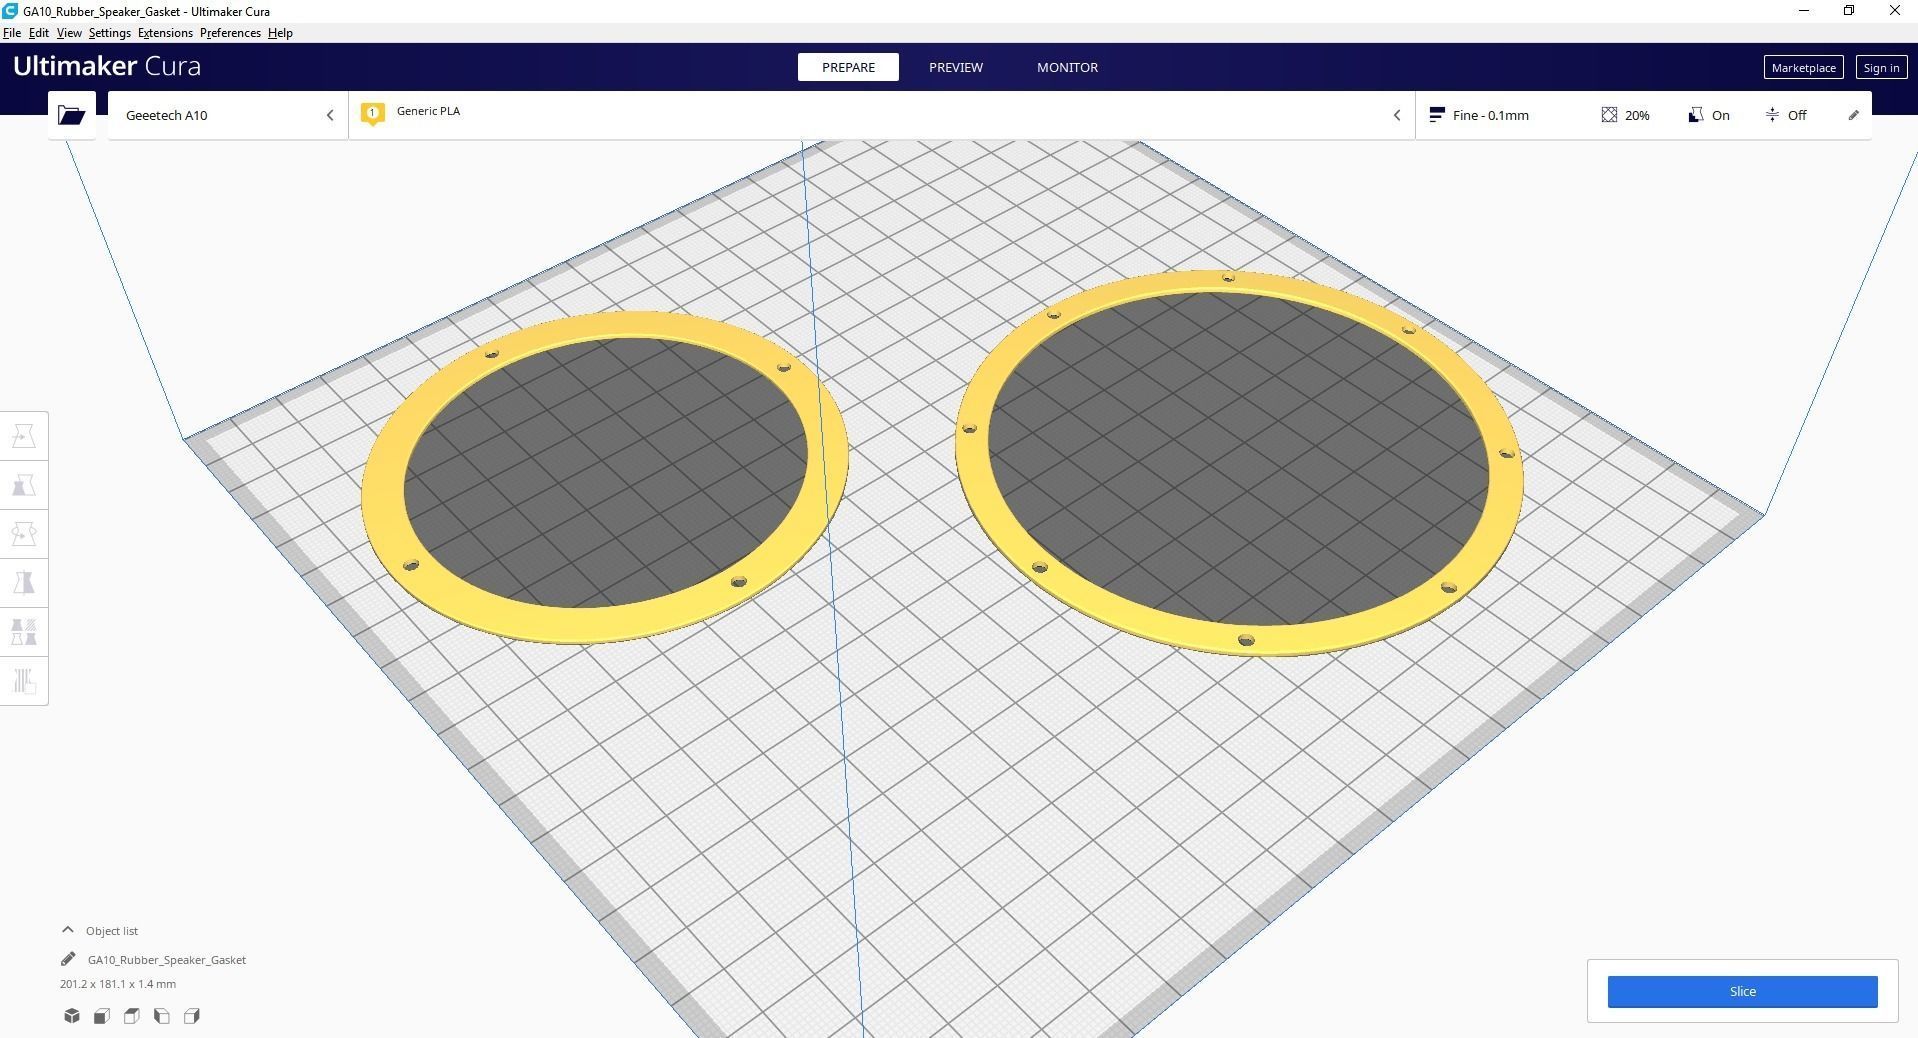
Task: Open print settings panel at Fine - 0.1mm
Action: pos(1643,115)
